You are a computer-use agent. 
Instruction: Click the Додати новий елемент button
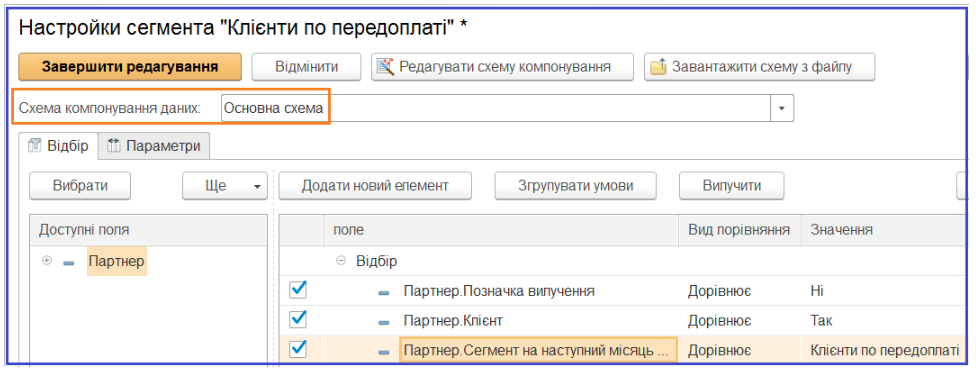pyautogui.click(x=375, y=185)
